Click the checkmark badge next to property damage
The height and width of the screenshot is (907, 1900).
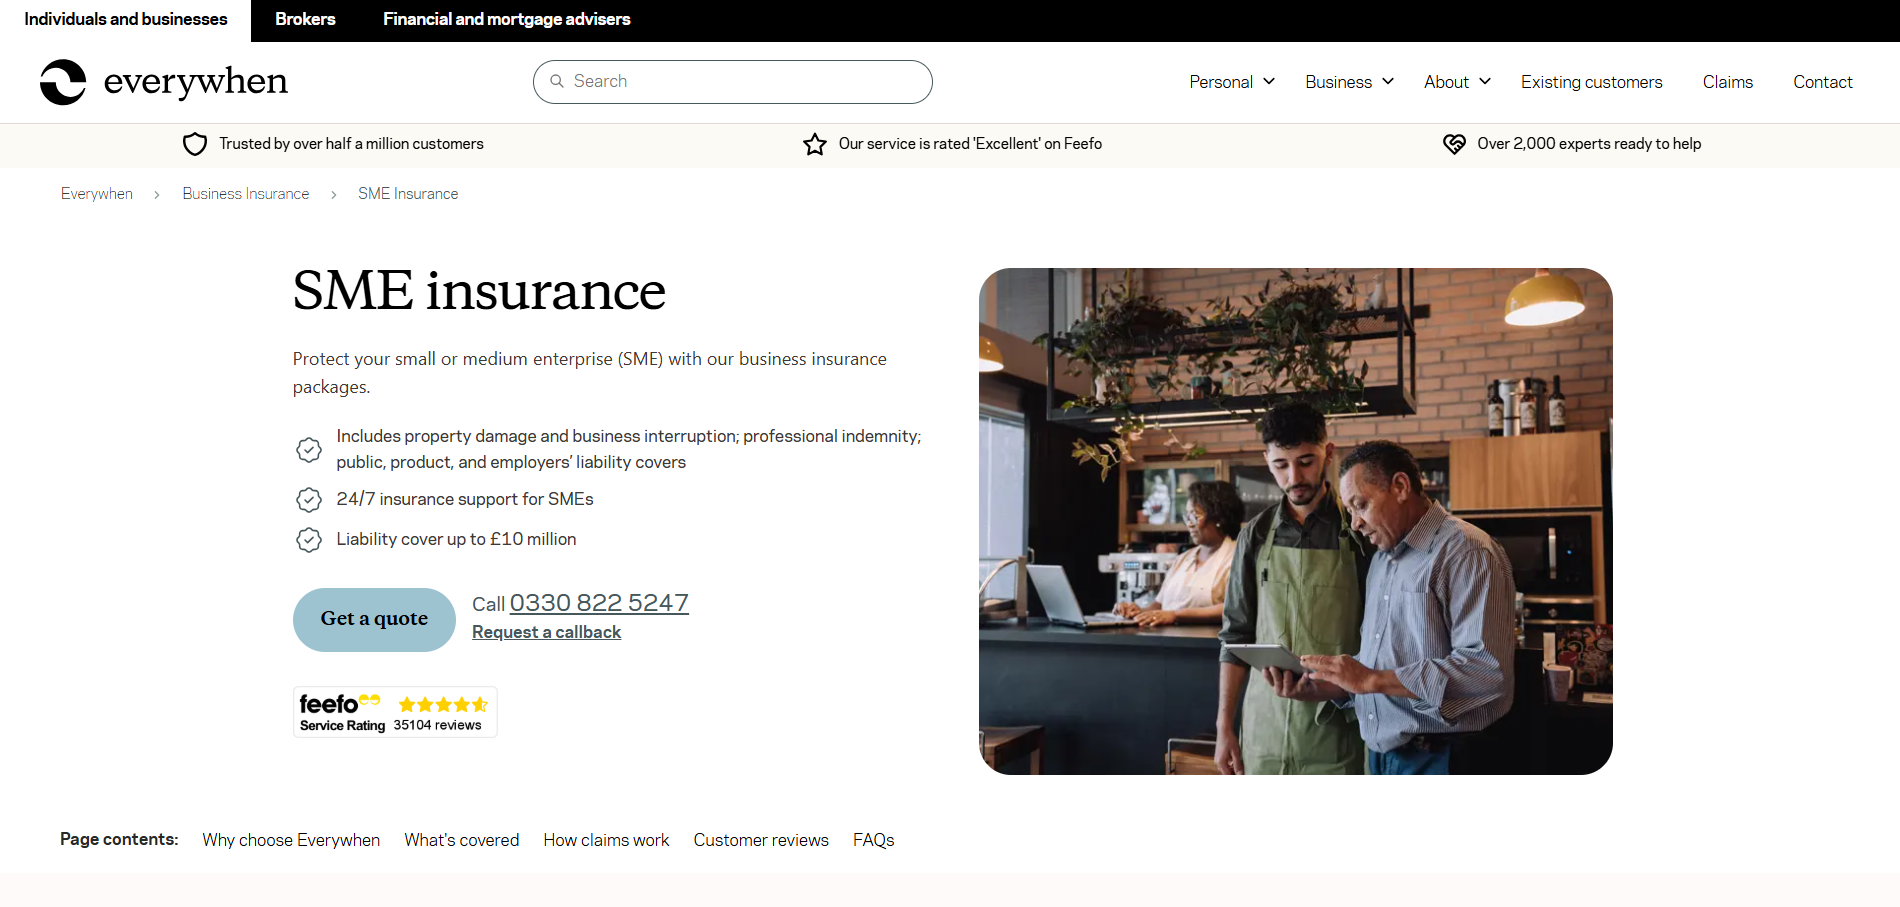click(309, 450)
